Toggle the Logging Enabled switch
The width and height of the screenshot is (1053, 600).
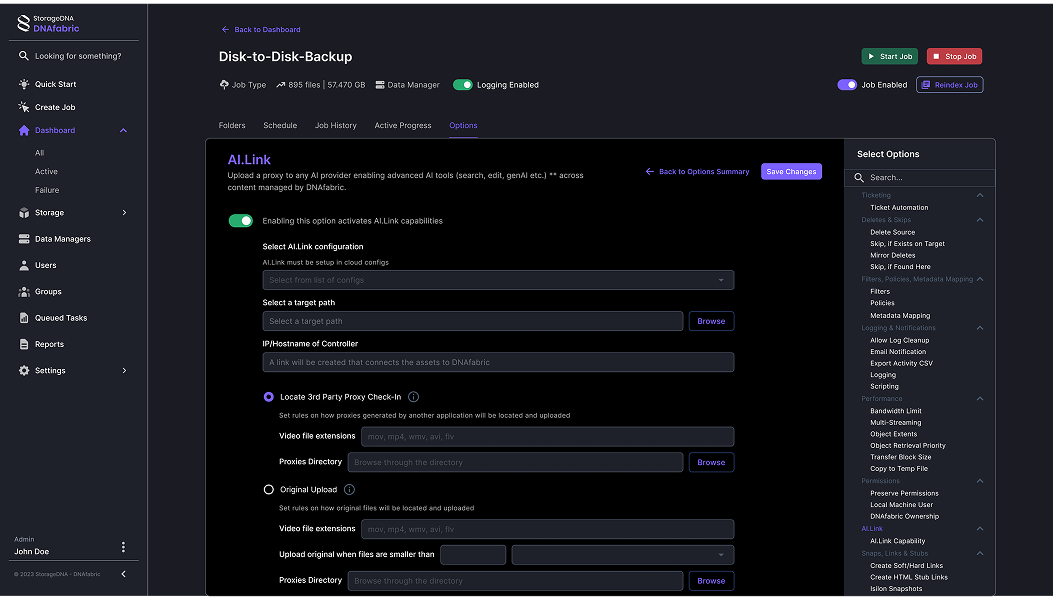click(463, 85)
